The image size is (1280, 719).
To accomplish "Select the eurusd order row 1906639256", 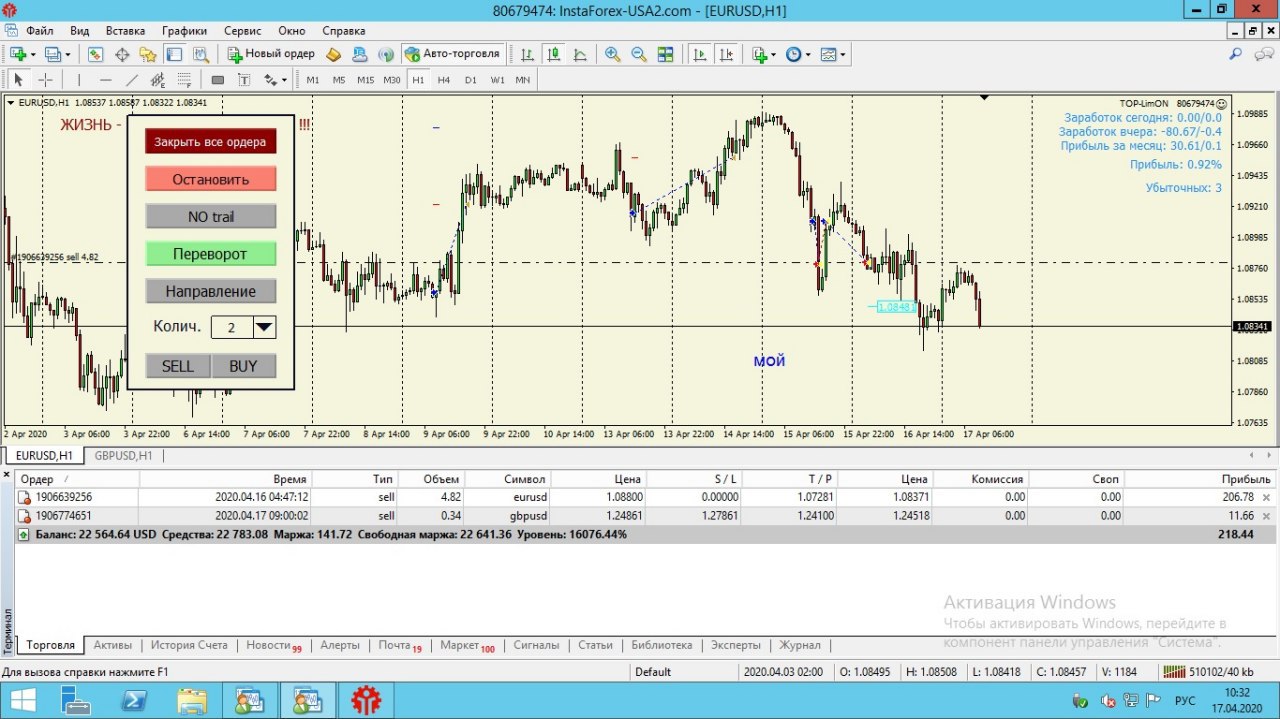I will pos(646,496).
